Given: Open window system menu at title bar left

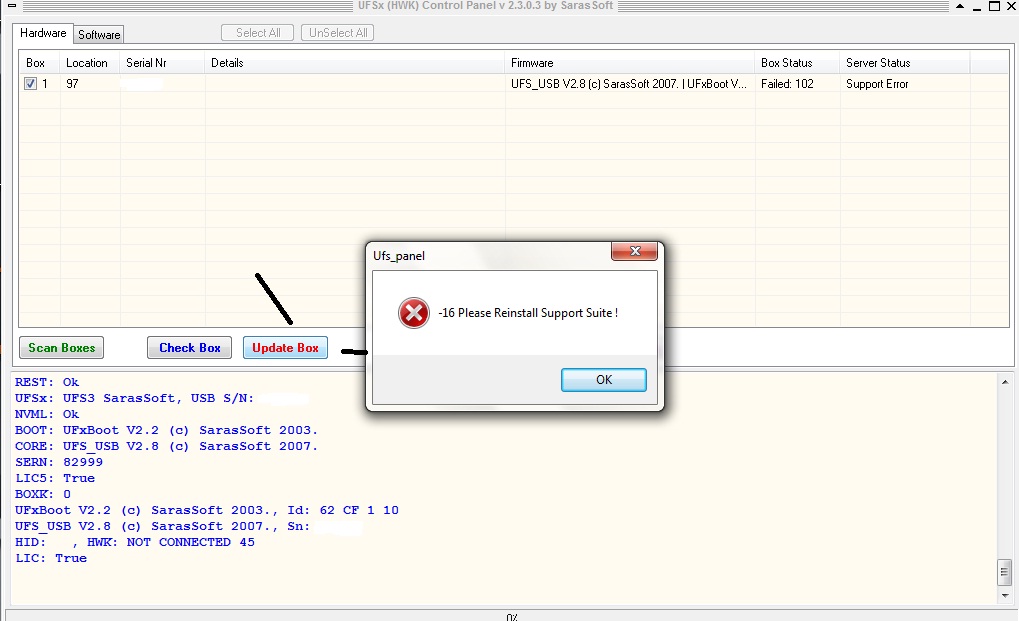Looking at the screenshot, I should pos(12,6).
